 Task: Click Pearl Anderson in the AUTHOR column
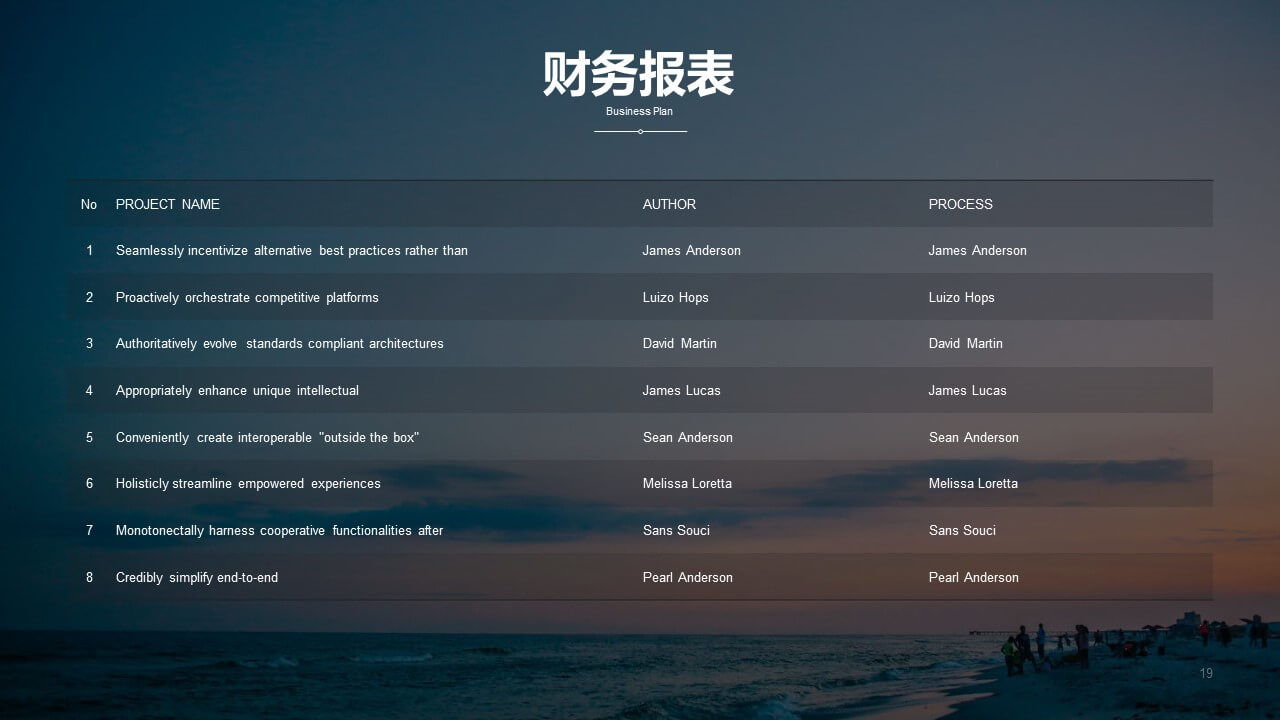pos(688,577)
